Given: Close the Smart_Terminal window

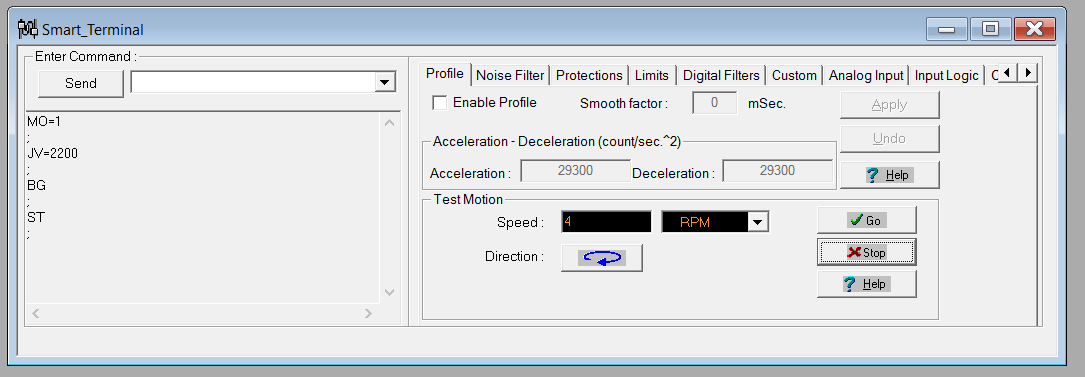Looking at the screenshot, I should pyautogui.click(x=1034, y=29).
